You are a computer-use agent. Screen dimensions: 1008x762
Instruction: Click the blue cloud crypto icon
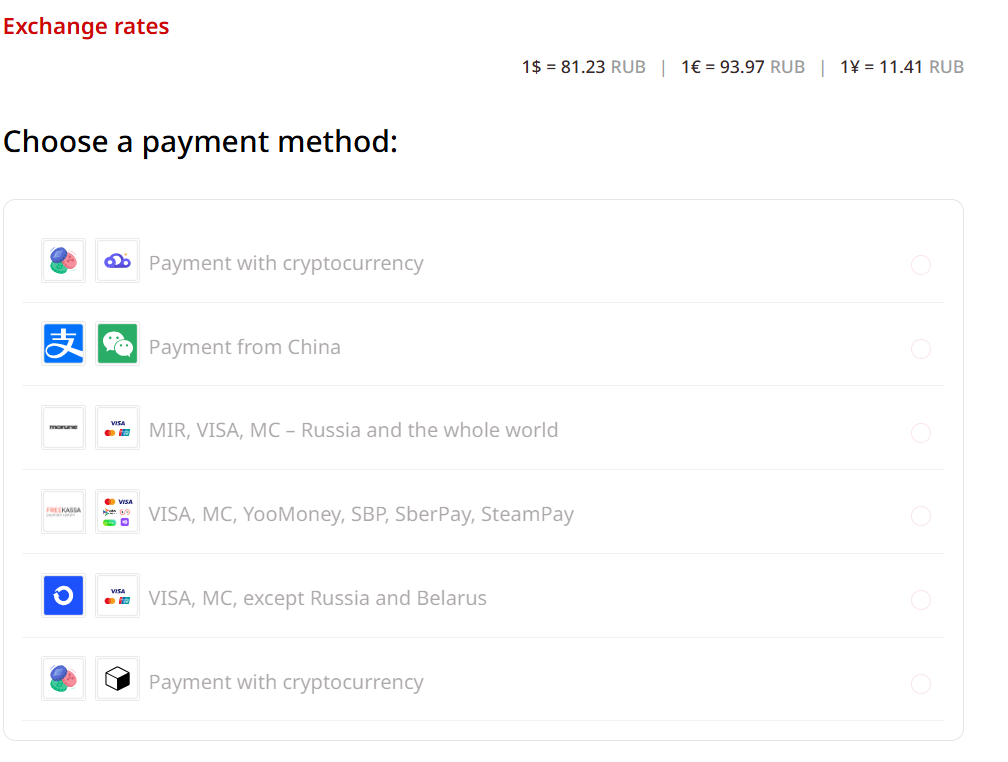click(117, 260)
